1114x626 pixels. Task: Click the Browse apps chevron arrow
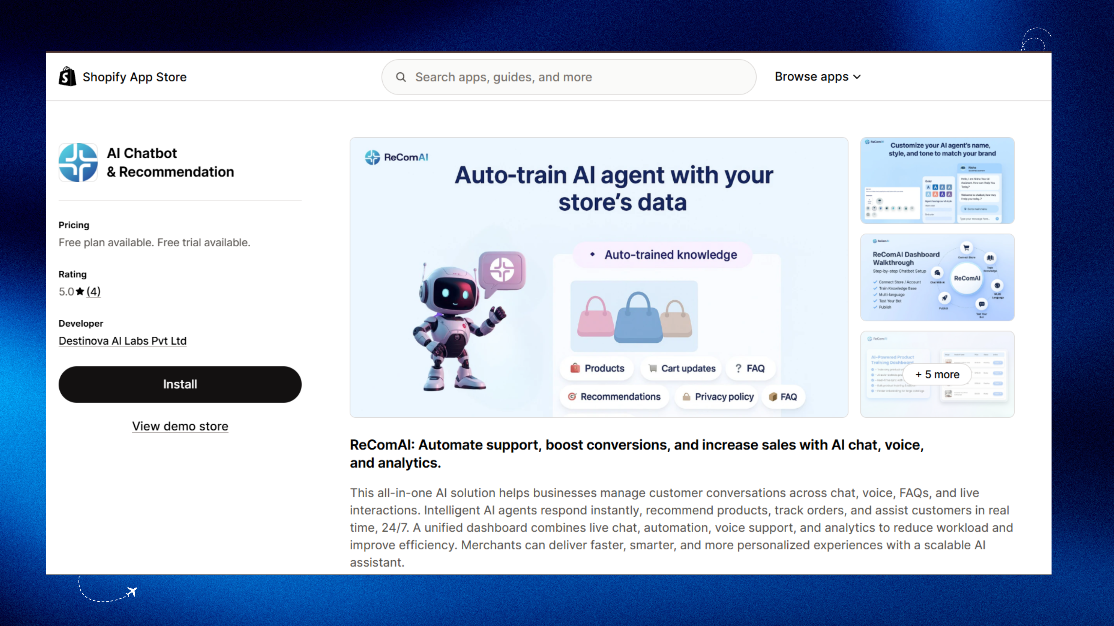pyautogui.click(x=857, y=77)
